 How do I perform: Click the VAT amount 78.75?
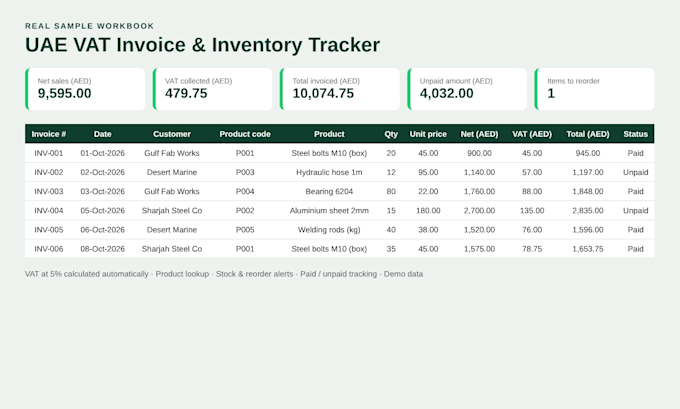[x=532, y=249]
